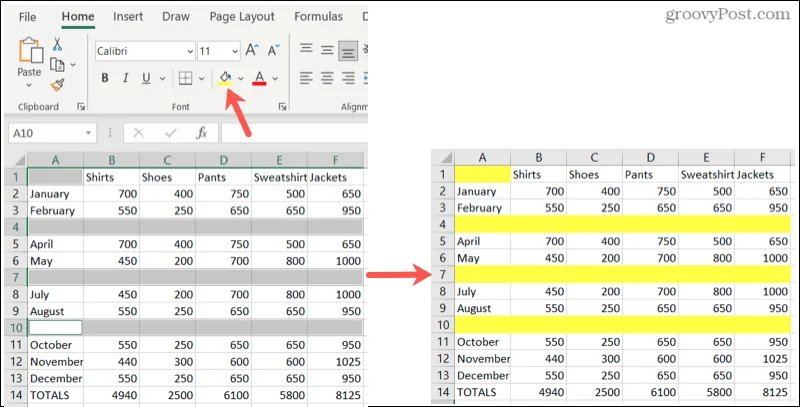Screen dimensions: 800x407
Task: Switch to the Page Layout tab
Action: [242, 17]
